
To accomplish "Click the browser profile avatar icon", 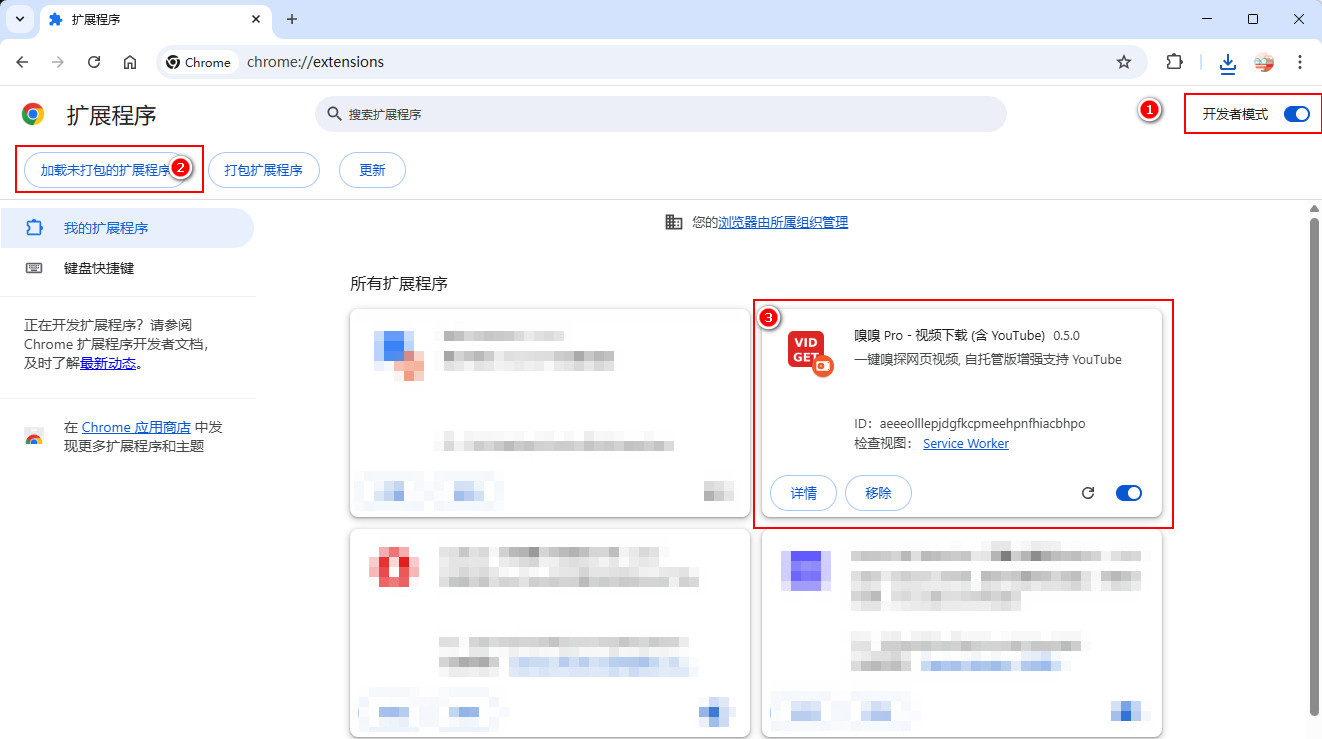I will pyautogui.click(x=1264, y=61).
